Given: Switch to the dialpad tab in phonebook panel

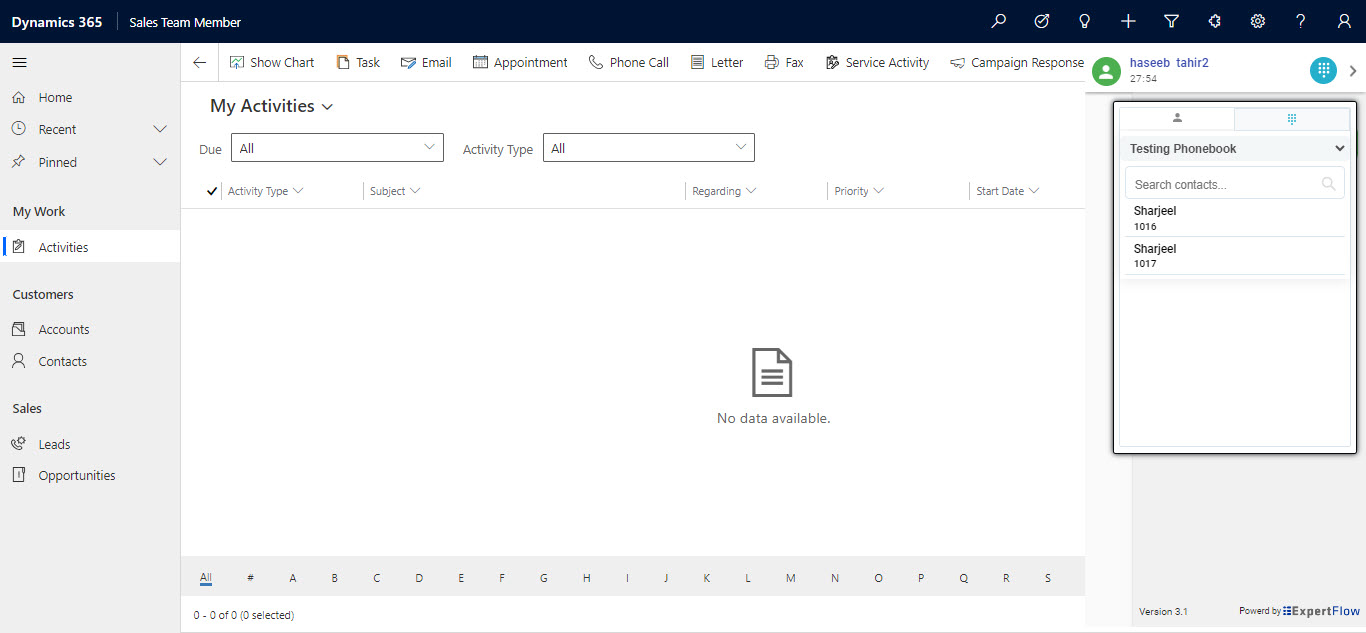Looking at the screenshot, I should pyautogui.click(x=1291, y=118).
